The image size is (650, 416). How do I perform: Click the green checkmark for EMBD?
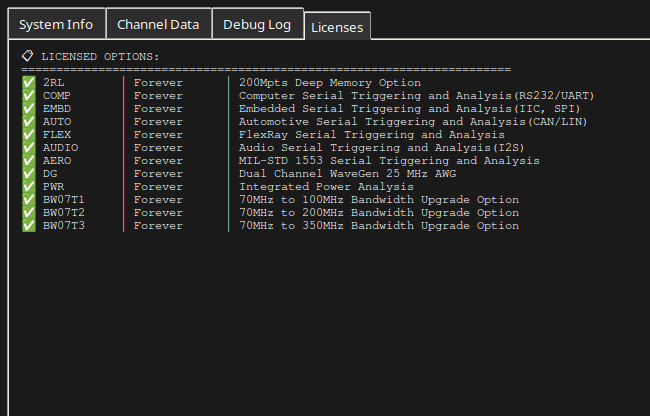tap(29, 109)
